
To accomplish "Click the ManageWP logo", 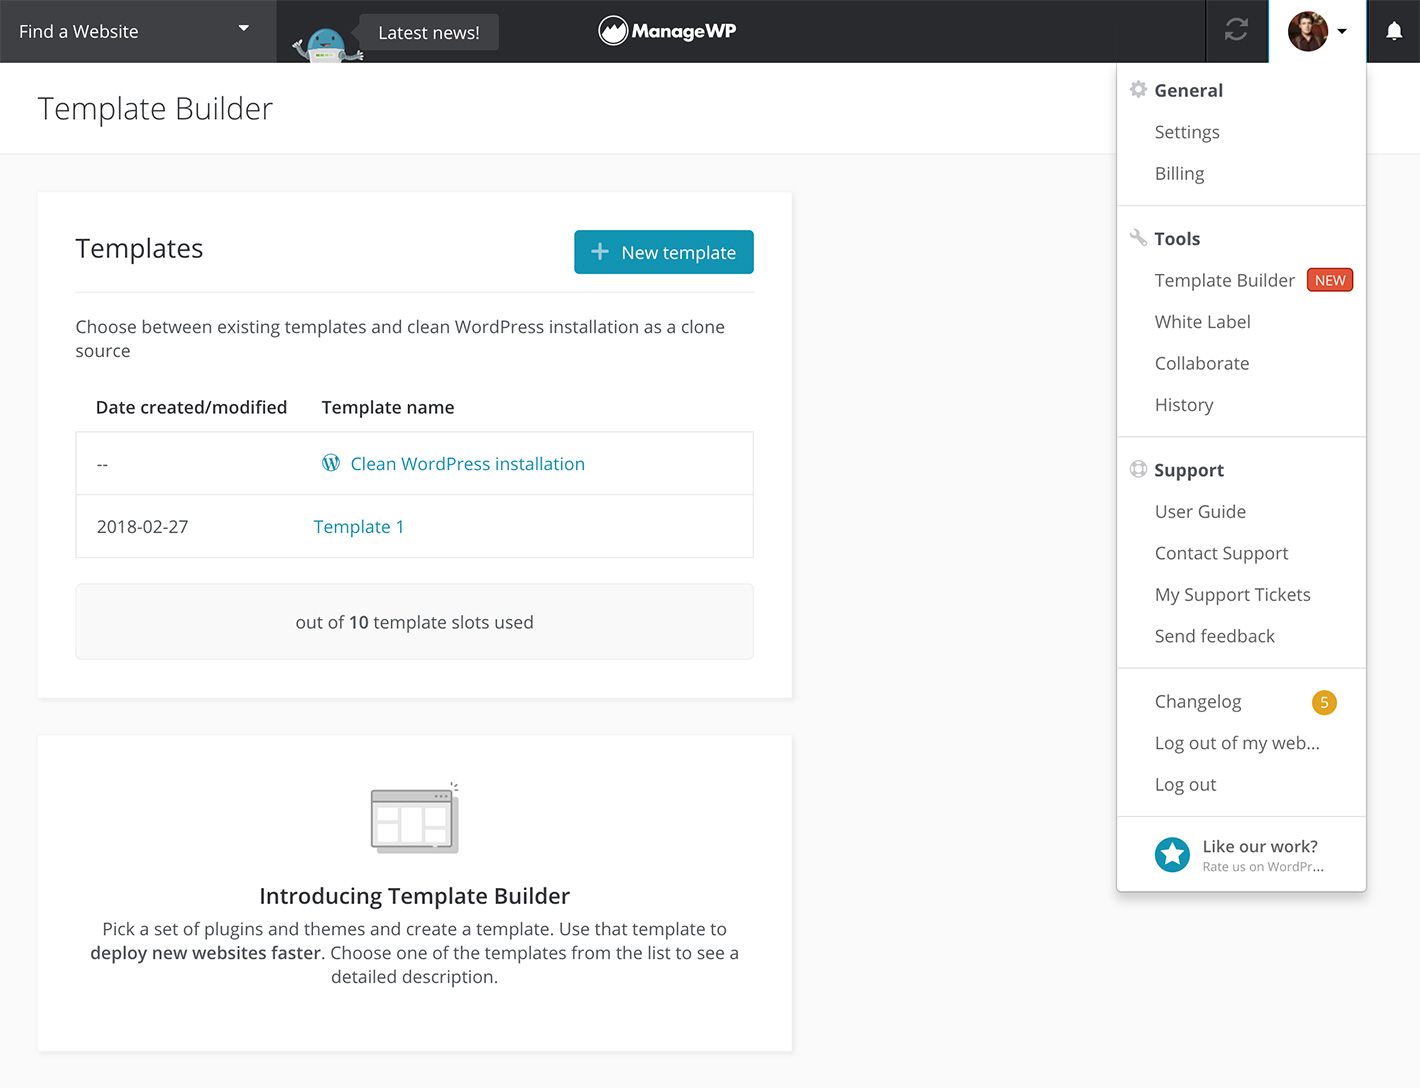I will pos(667,31).
